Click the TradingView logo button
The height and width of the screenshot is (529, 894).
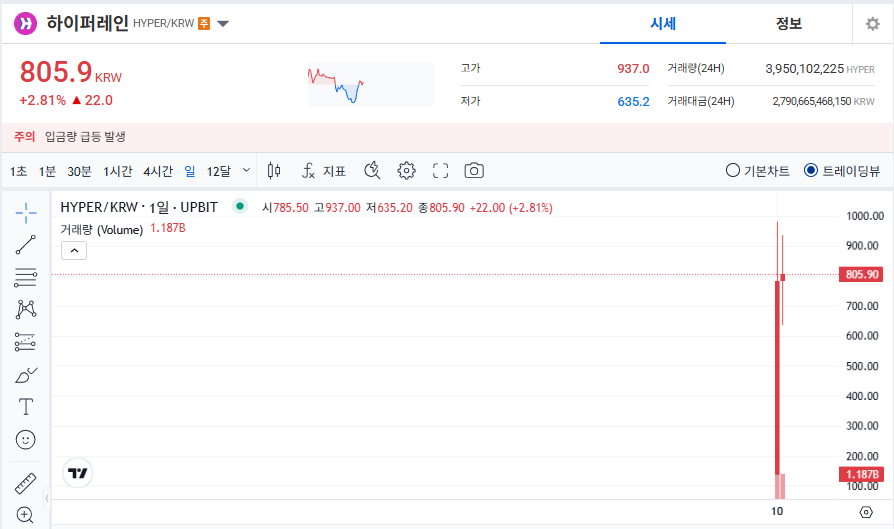pos(78,473)
